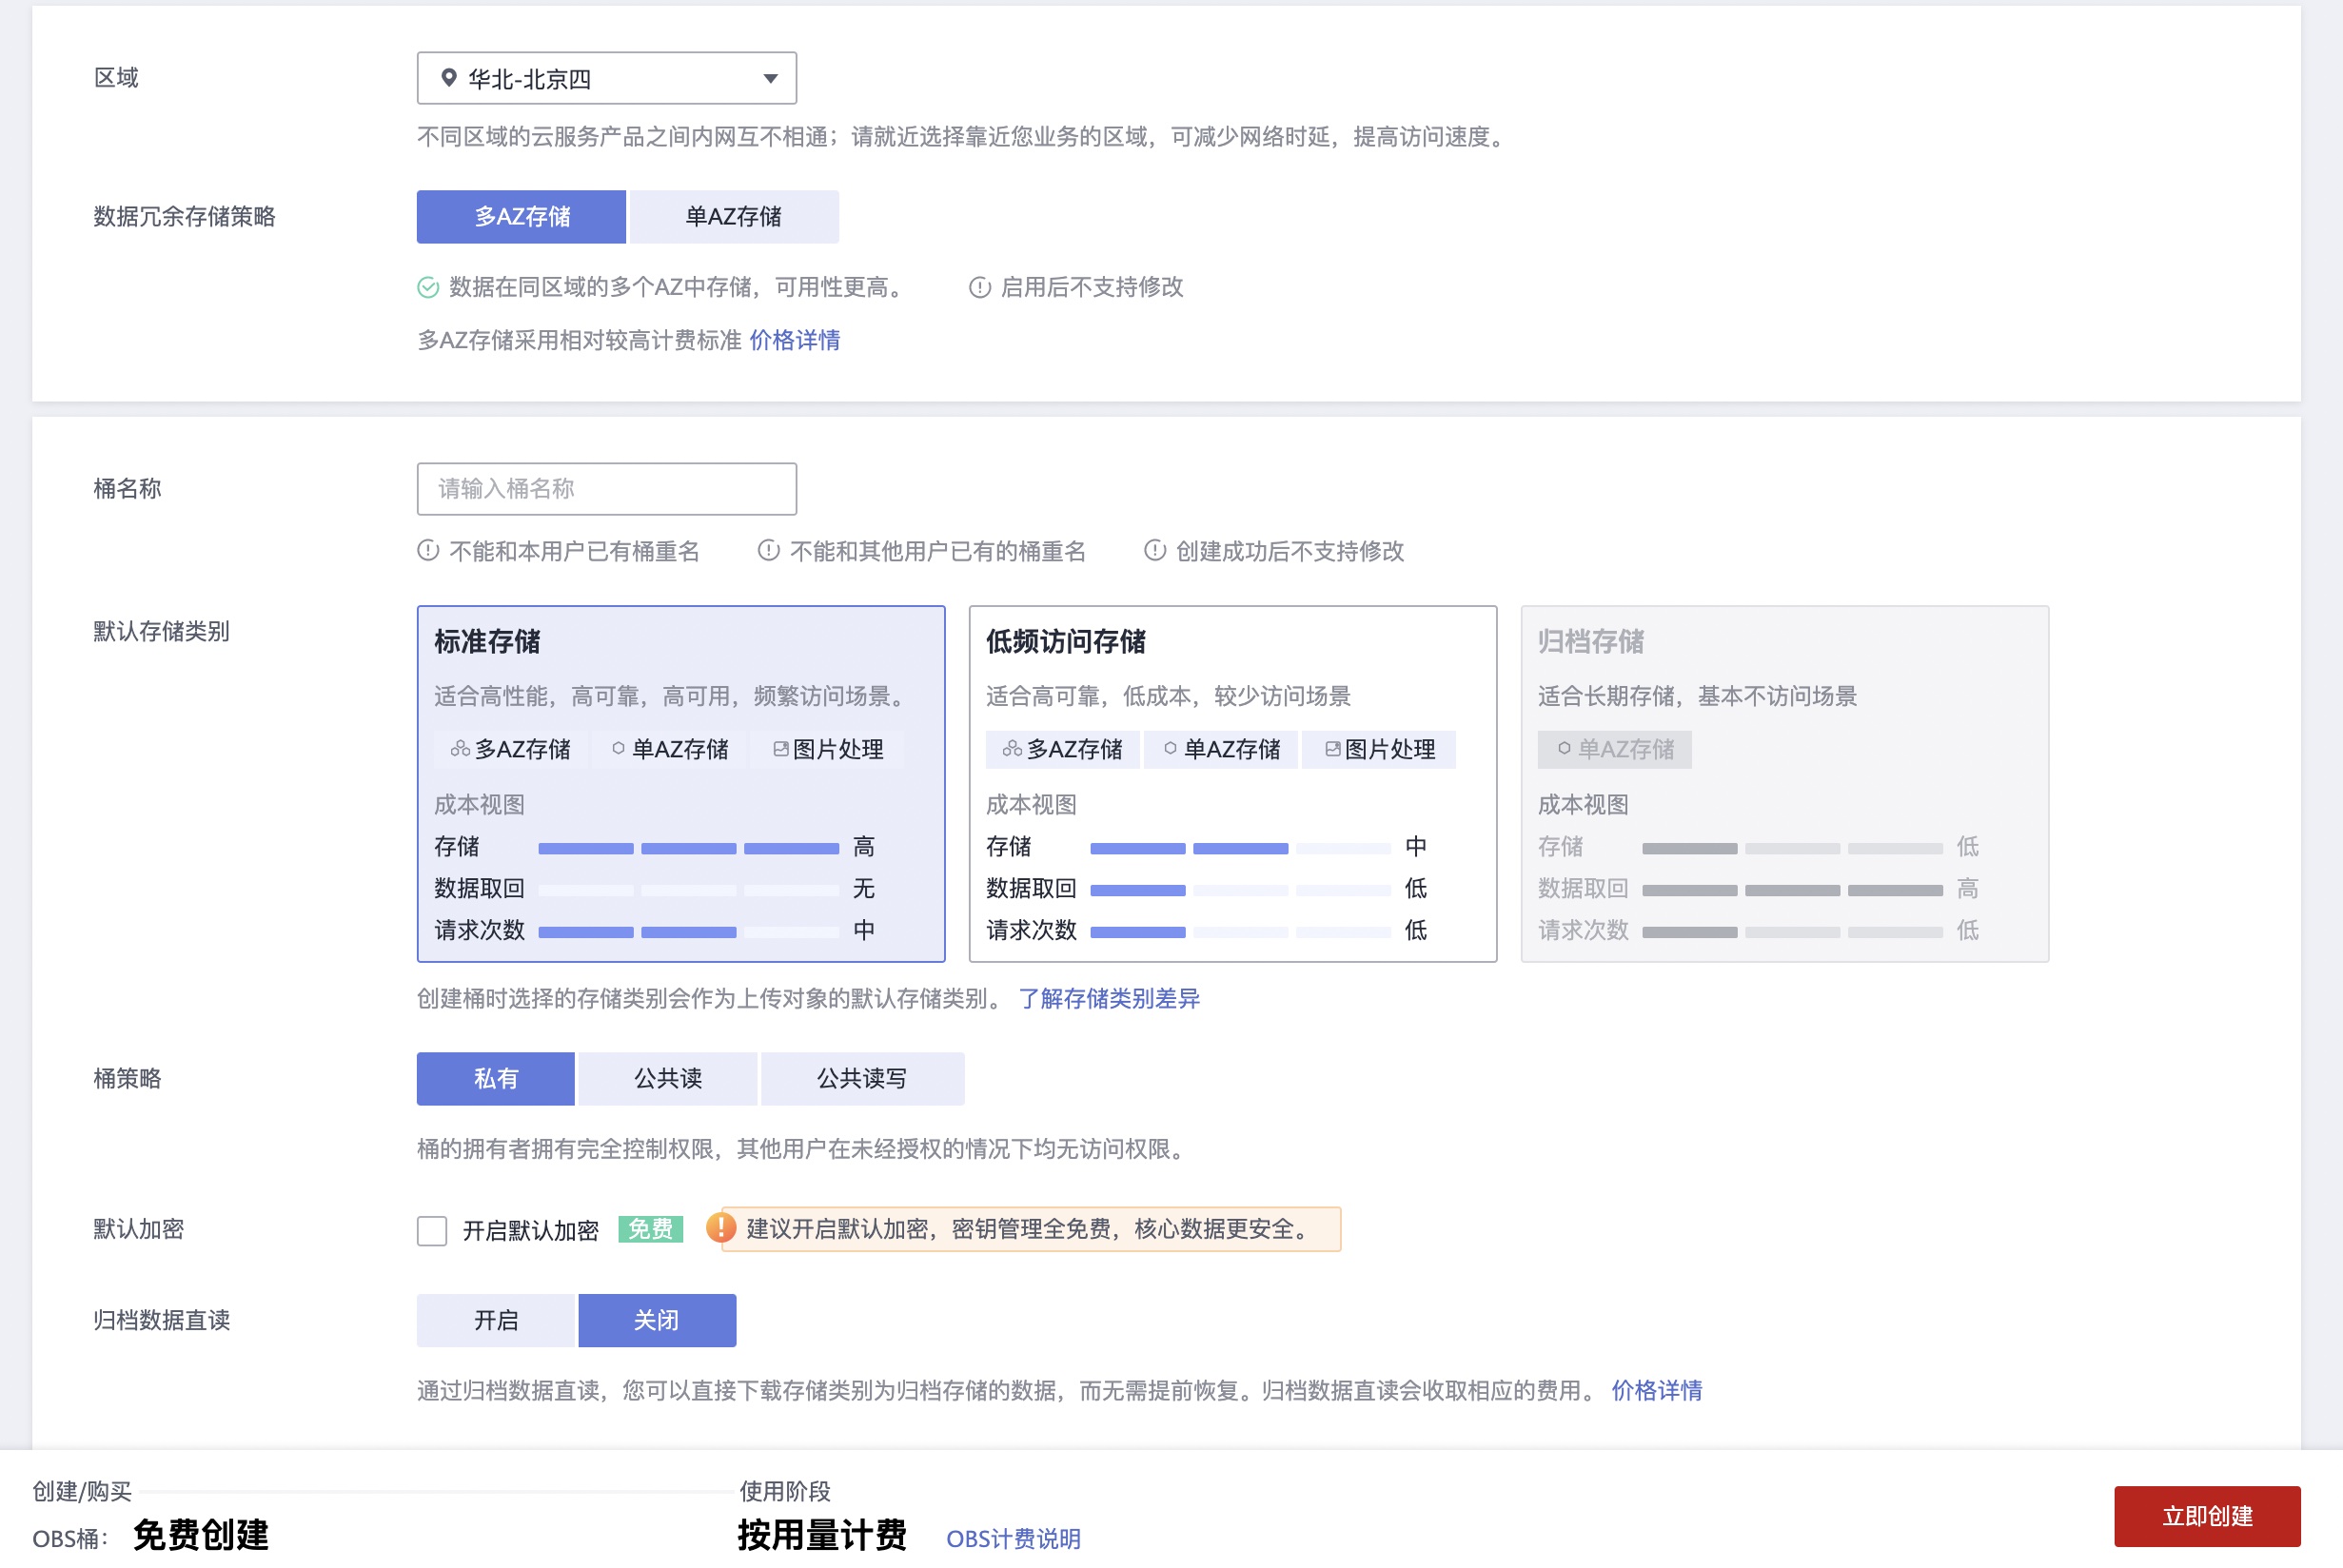Click the orange warning icon next to encryption tip
The height and width of the screenshot is (1568, 2343).
click(720, 1228)
